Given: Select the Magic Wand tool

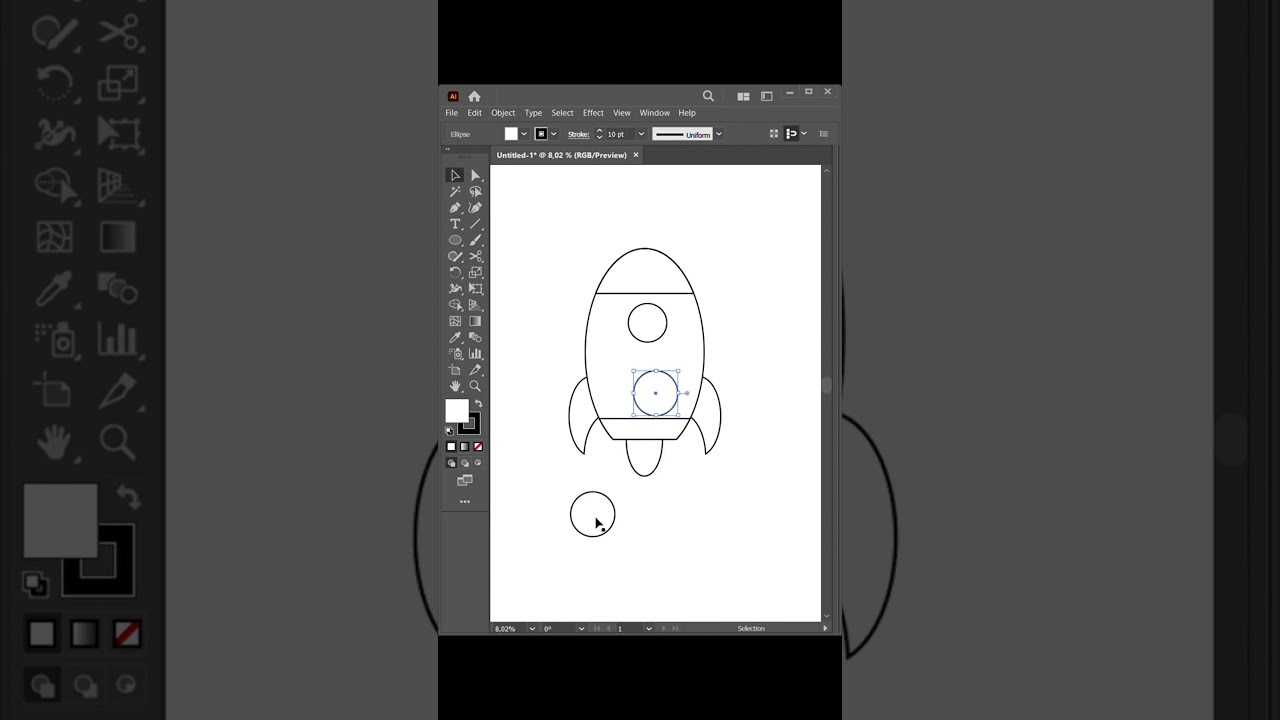Looking at the screenshot, I should coord(455,191).
